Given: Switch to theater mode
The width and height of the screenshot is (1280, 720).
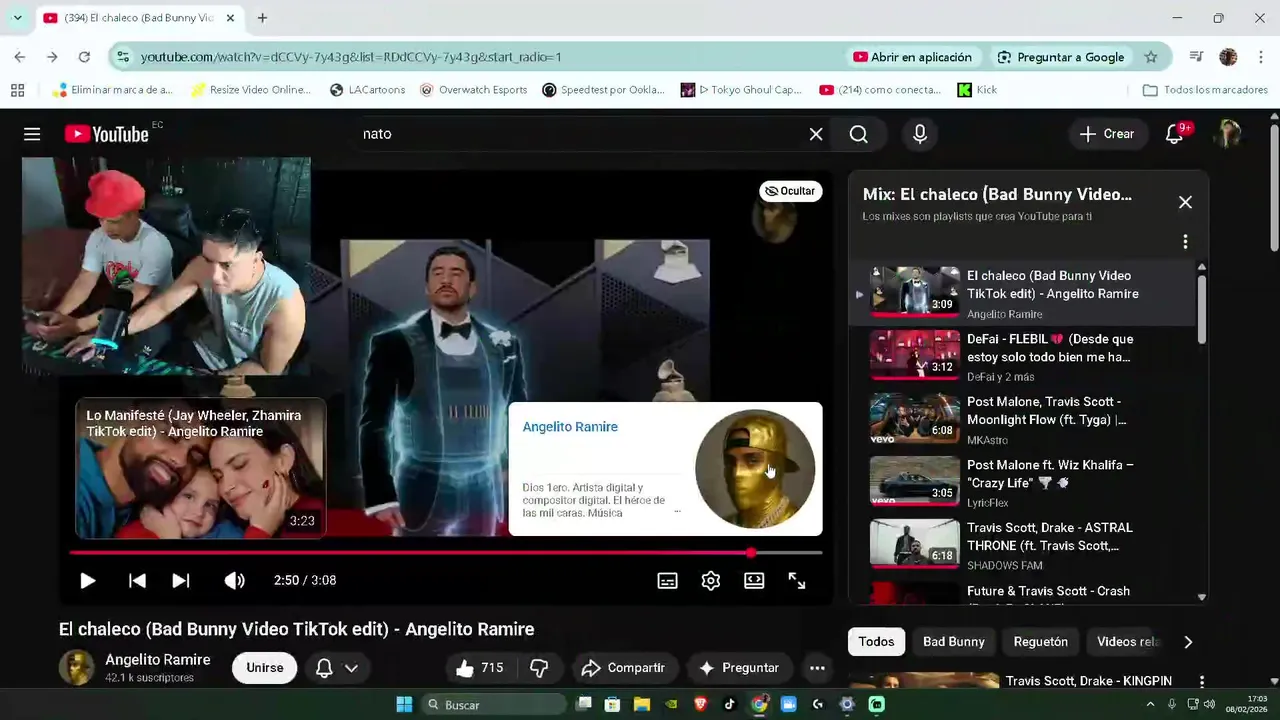Looking at the screenshot, I should tap(754, 580).
